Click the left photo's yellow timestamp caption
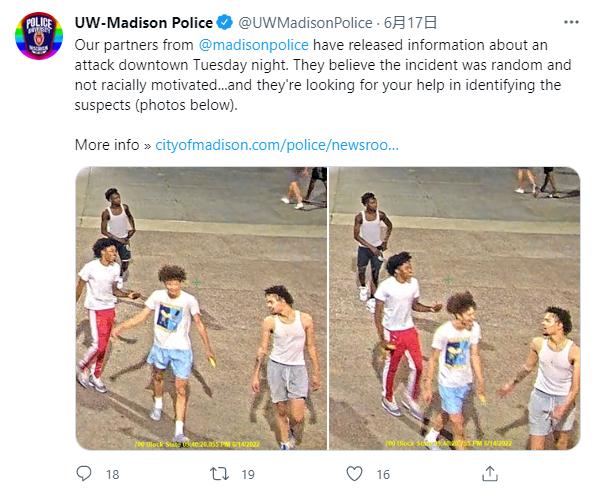Viewport: 597px width, 494px height. [x=197, y=444]
